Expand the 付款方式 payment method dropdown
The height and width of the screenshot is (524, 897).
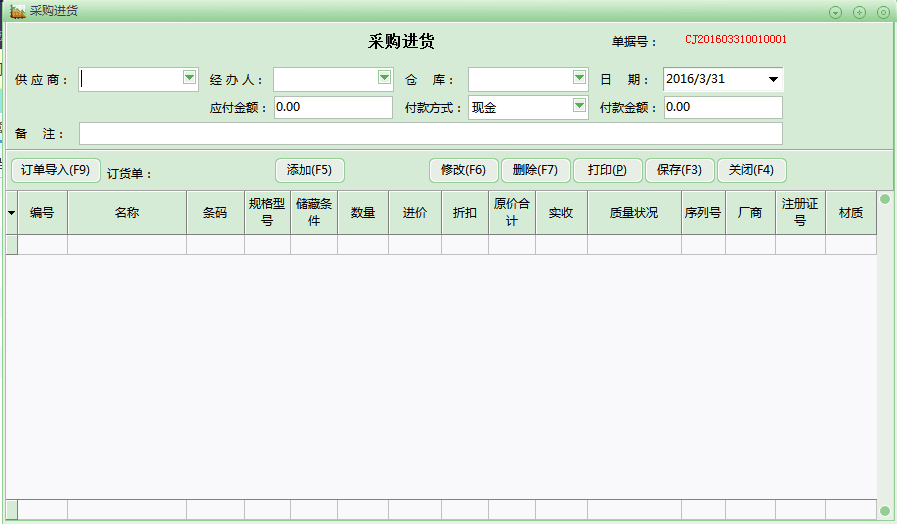tap(579, 106)
